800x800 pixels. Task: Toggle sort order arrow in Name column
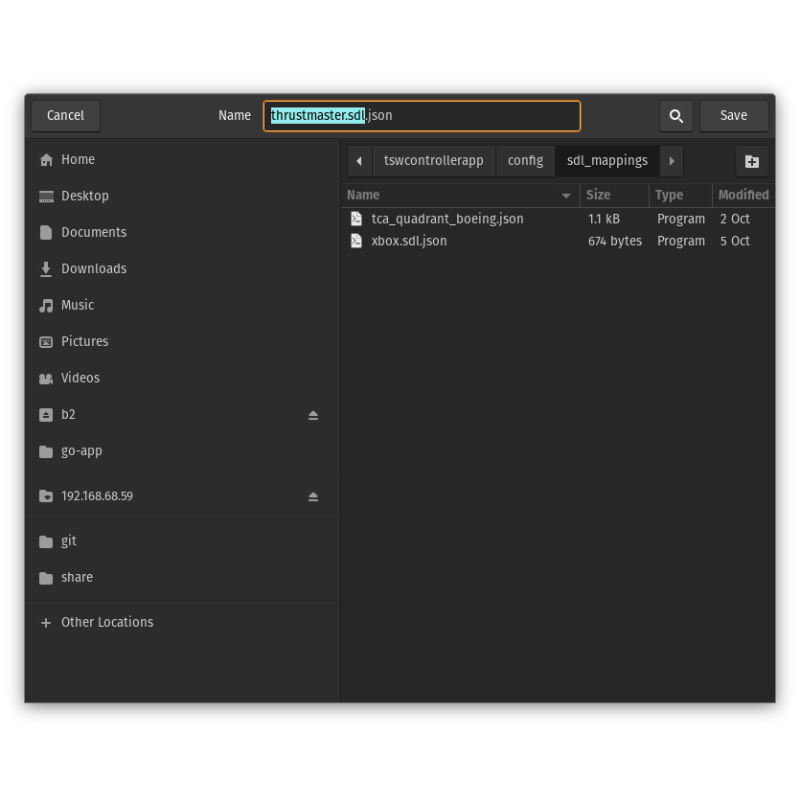(566, 195)
